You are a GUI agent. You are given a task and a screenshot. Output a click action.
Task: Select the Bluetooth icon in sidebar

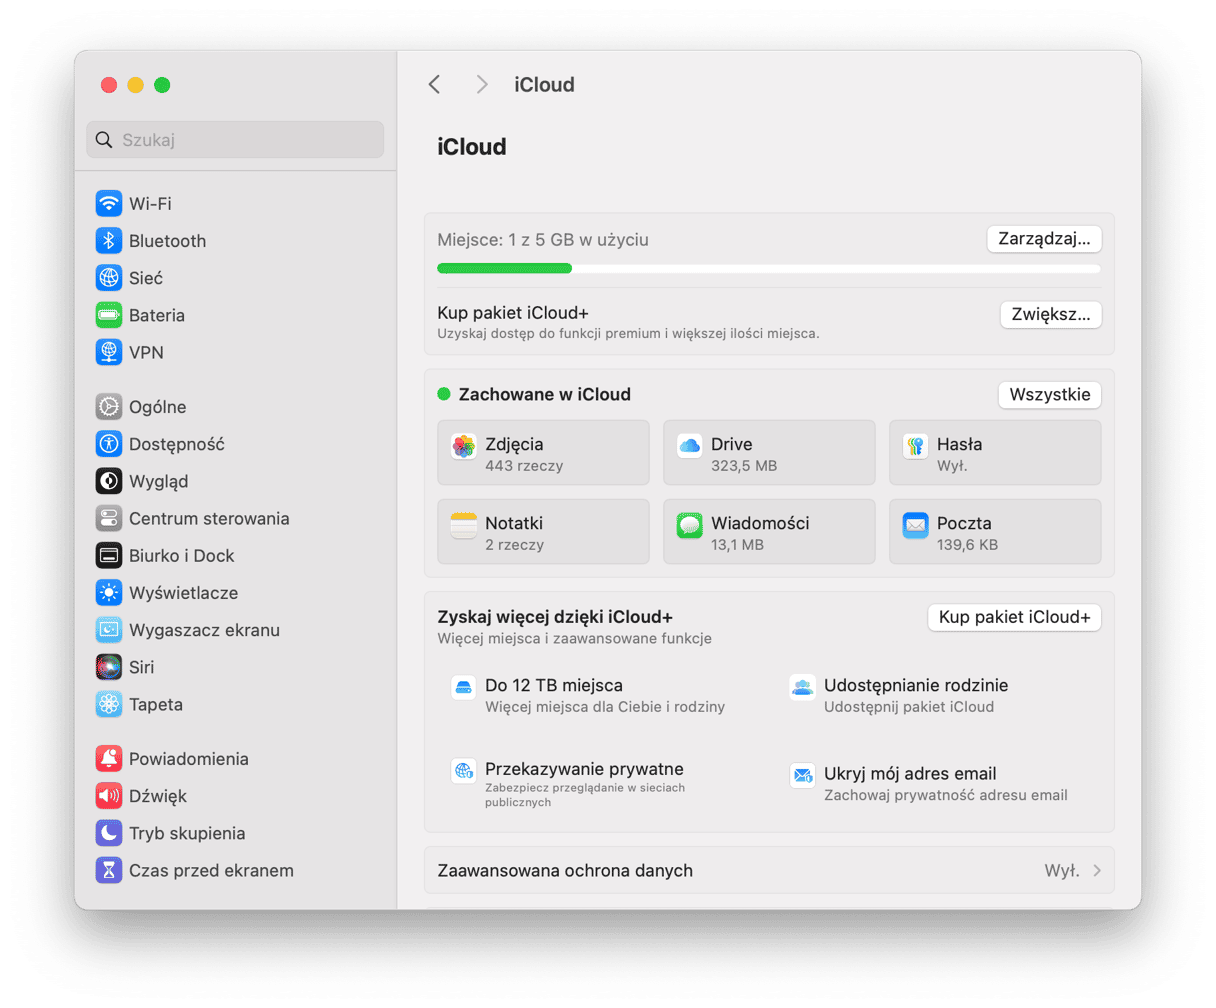pos(109,240)
